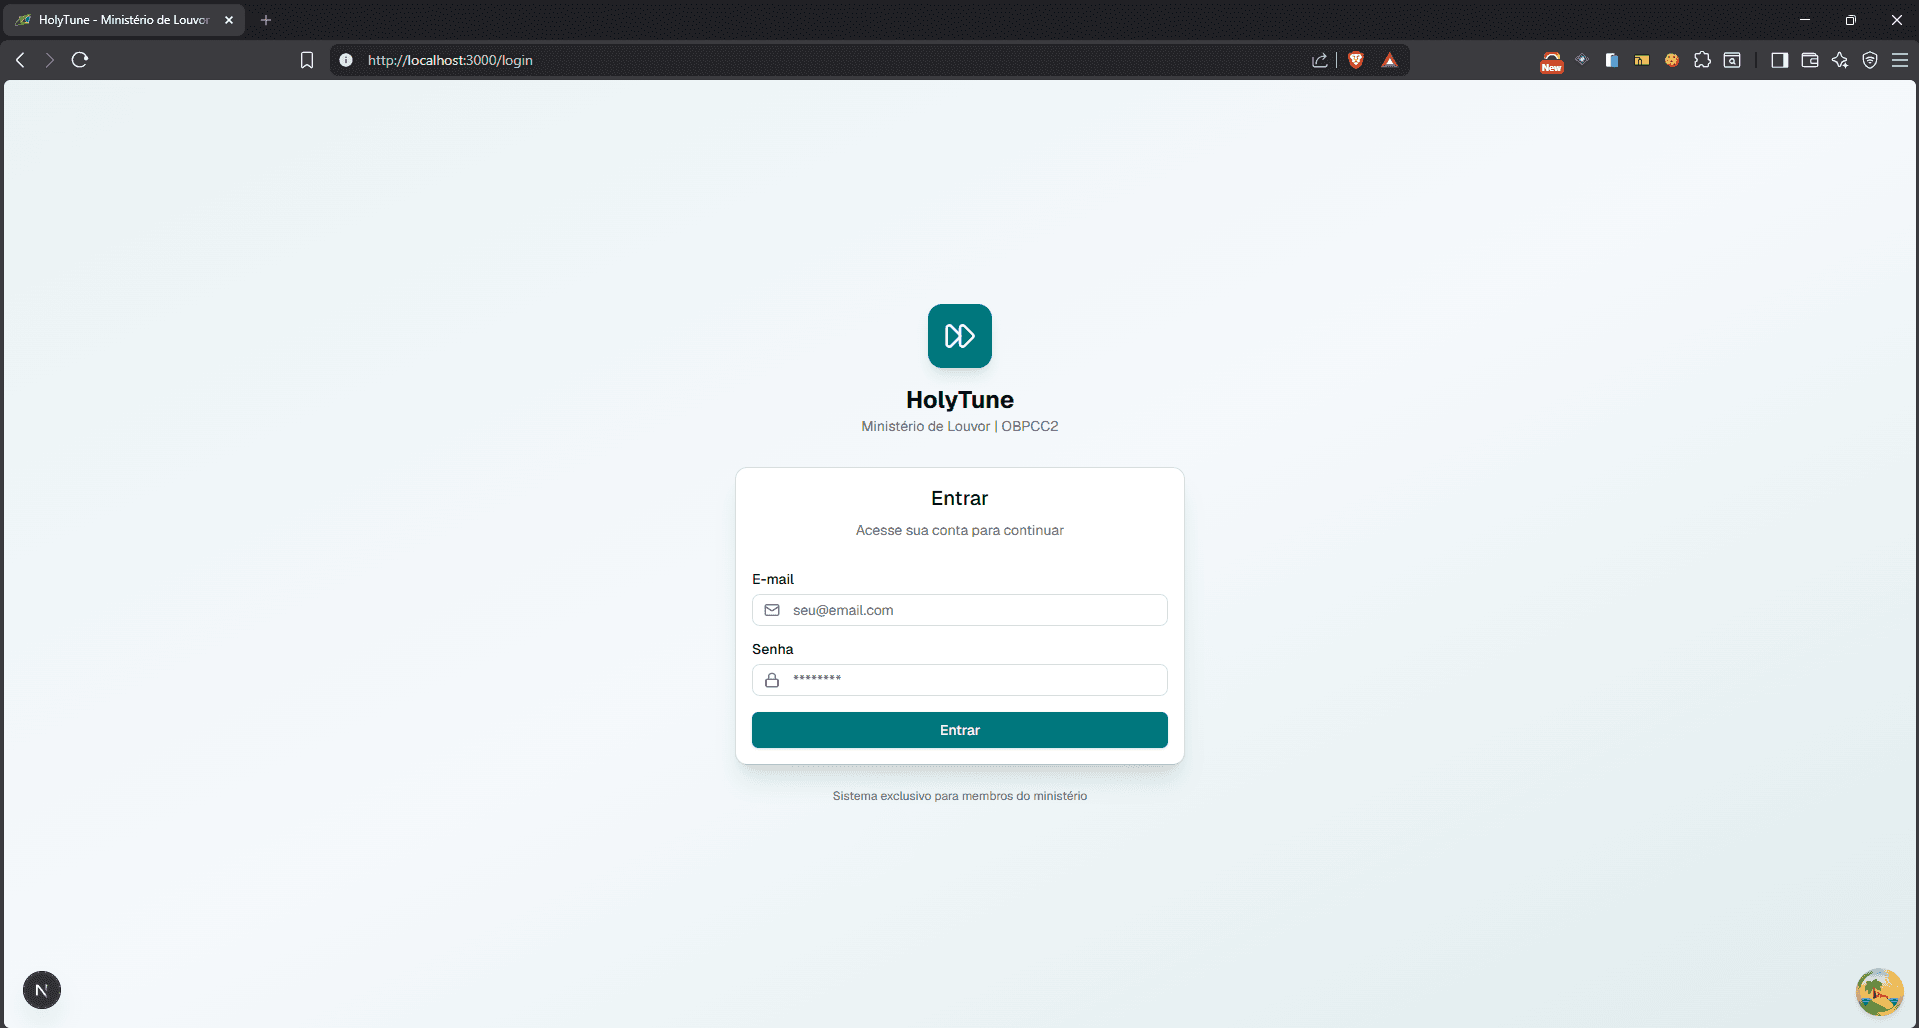The height and width of the screenshot is (1028, 1919).
Task: Reload the page with refresh icon
Action: click(80, 60)
